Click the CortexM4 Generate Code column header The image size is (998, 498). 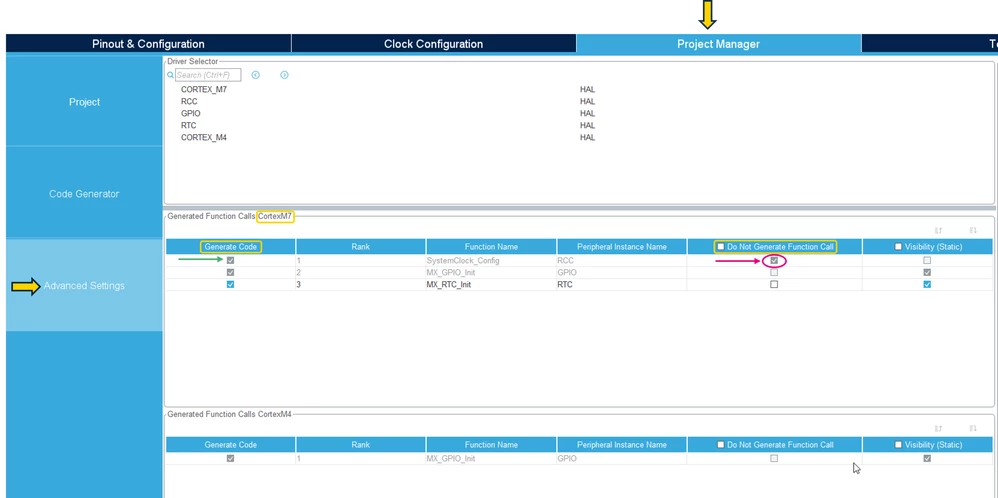coord(230,445)
